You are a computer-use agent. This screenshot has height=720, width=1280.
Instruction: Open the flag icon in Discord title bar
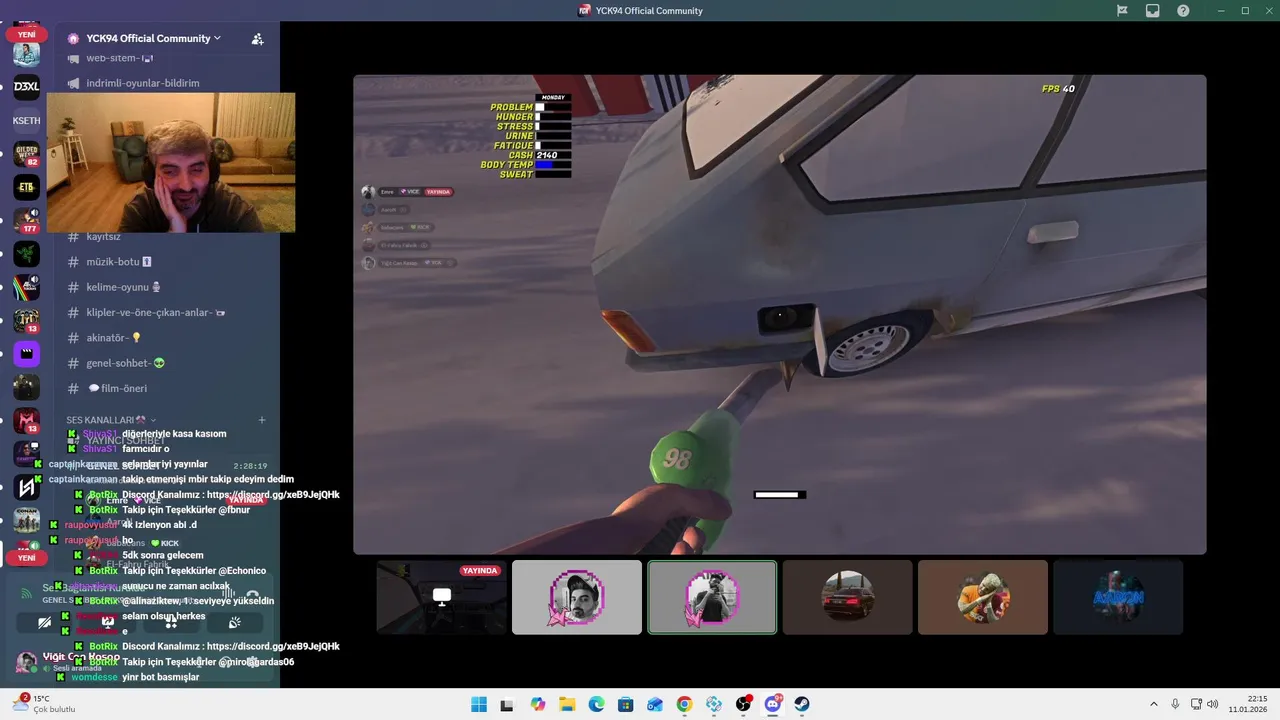[1122, 11]
